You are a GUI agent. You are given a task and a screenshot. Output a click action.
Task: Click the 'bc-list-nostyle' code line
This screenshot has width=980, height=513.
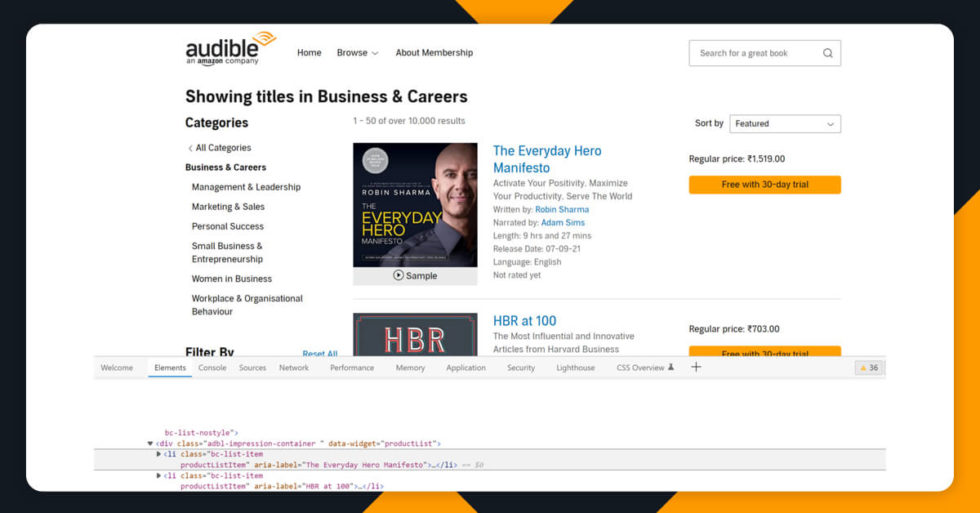click(201, 432)
